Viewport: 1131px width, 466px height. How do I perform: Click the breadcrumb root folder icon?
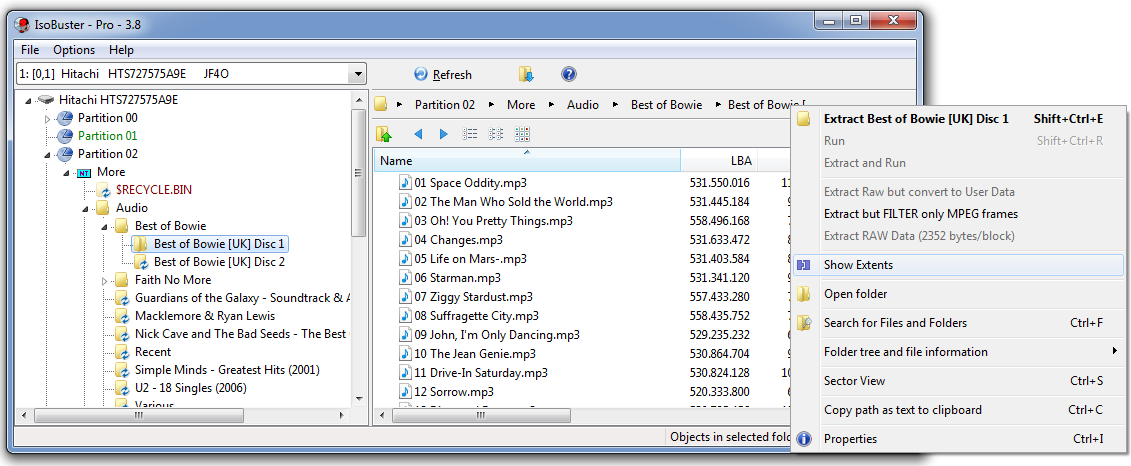[381, 105]
